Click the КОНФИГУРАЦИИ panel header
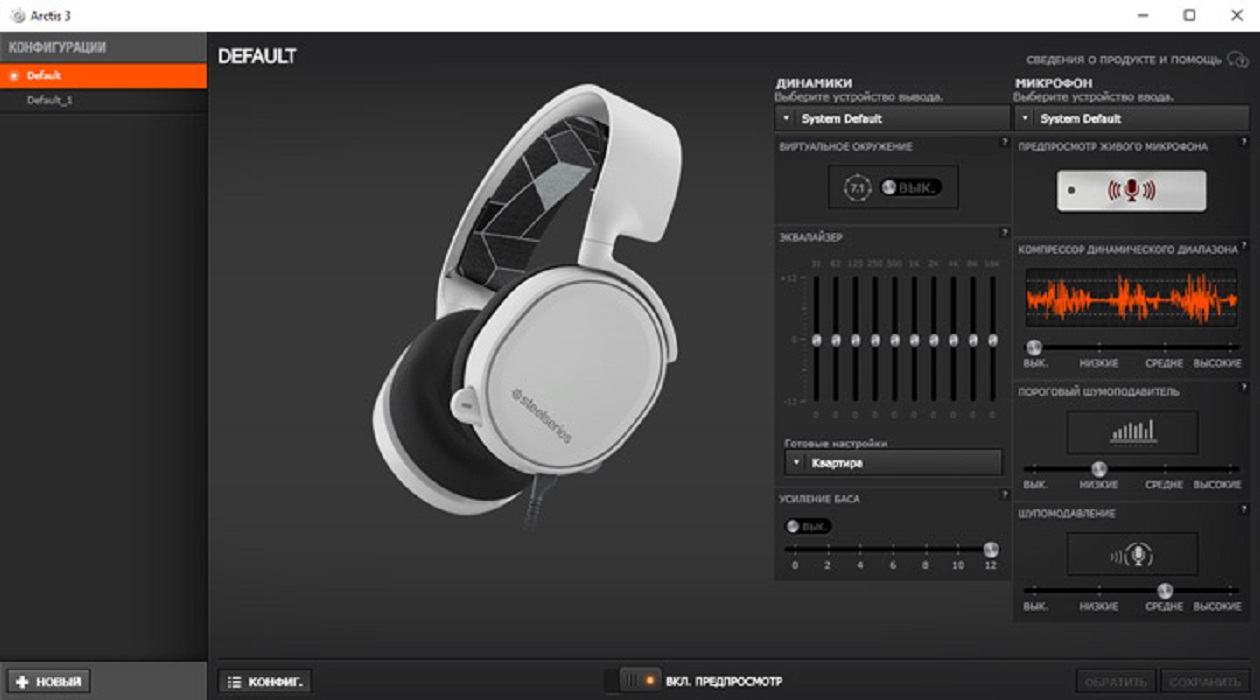The width and height of the screenshot is (1260, 700). coord(104,47)
